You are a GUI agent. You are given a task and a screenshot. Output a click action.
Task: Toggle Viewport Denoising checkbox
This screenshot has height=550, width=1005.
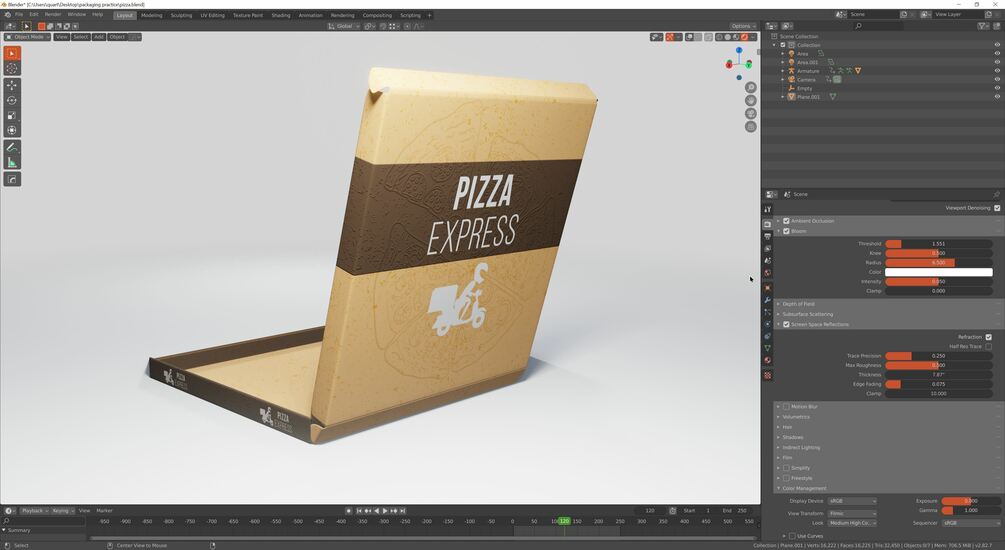pos(997,208)
